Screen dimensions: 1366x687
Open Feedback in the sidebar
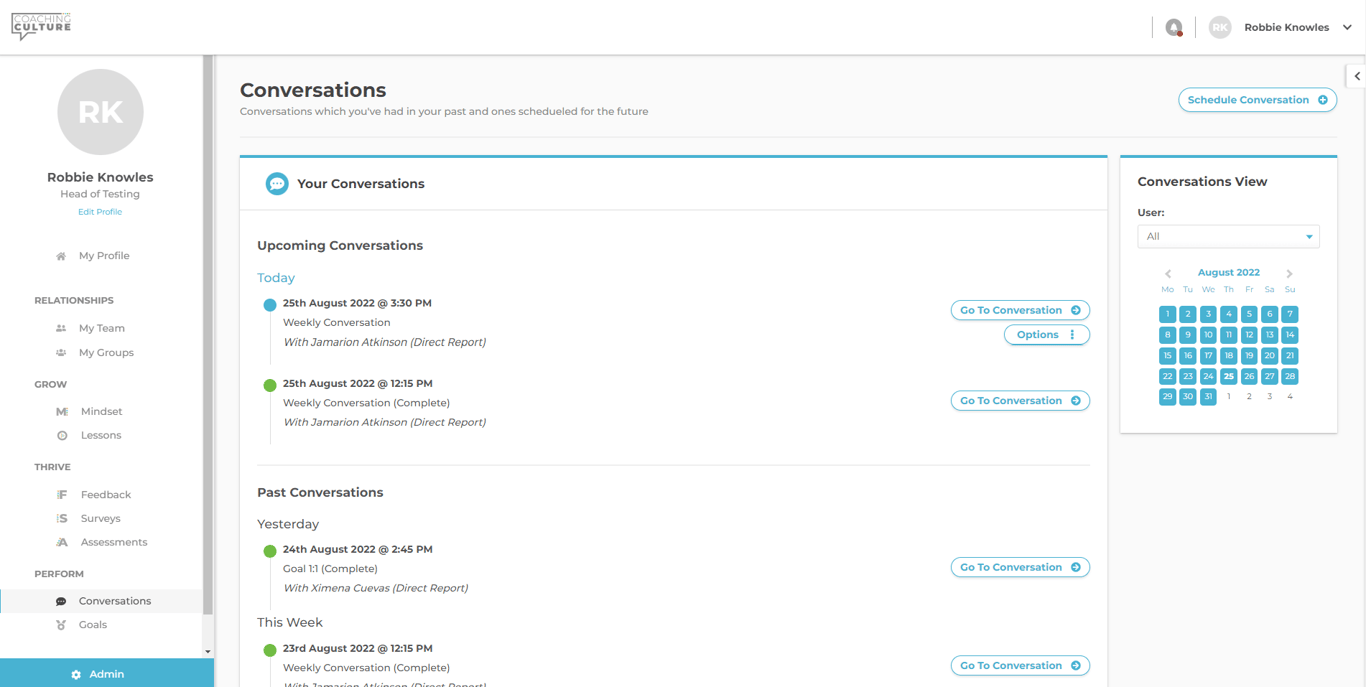[x=105, y=495]
